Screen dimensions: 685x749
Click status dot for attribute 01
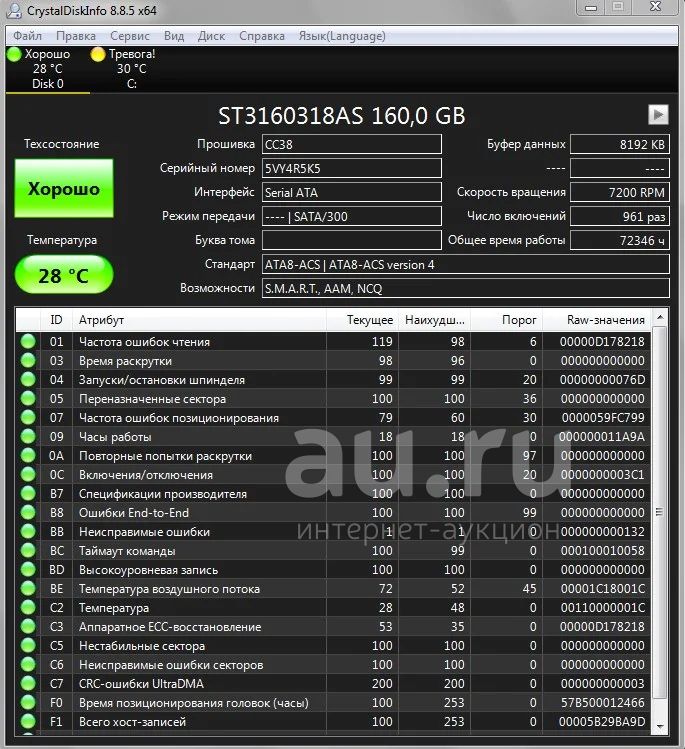(28, 342)
